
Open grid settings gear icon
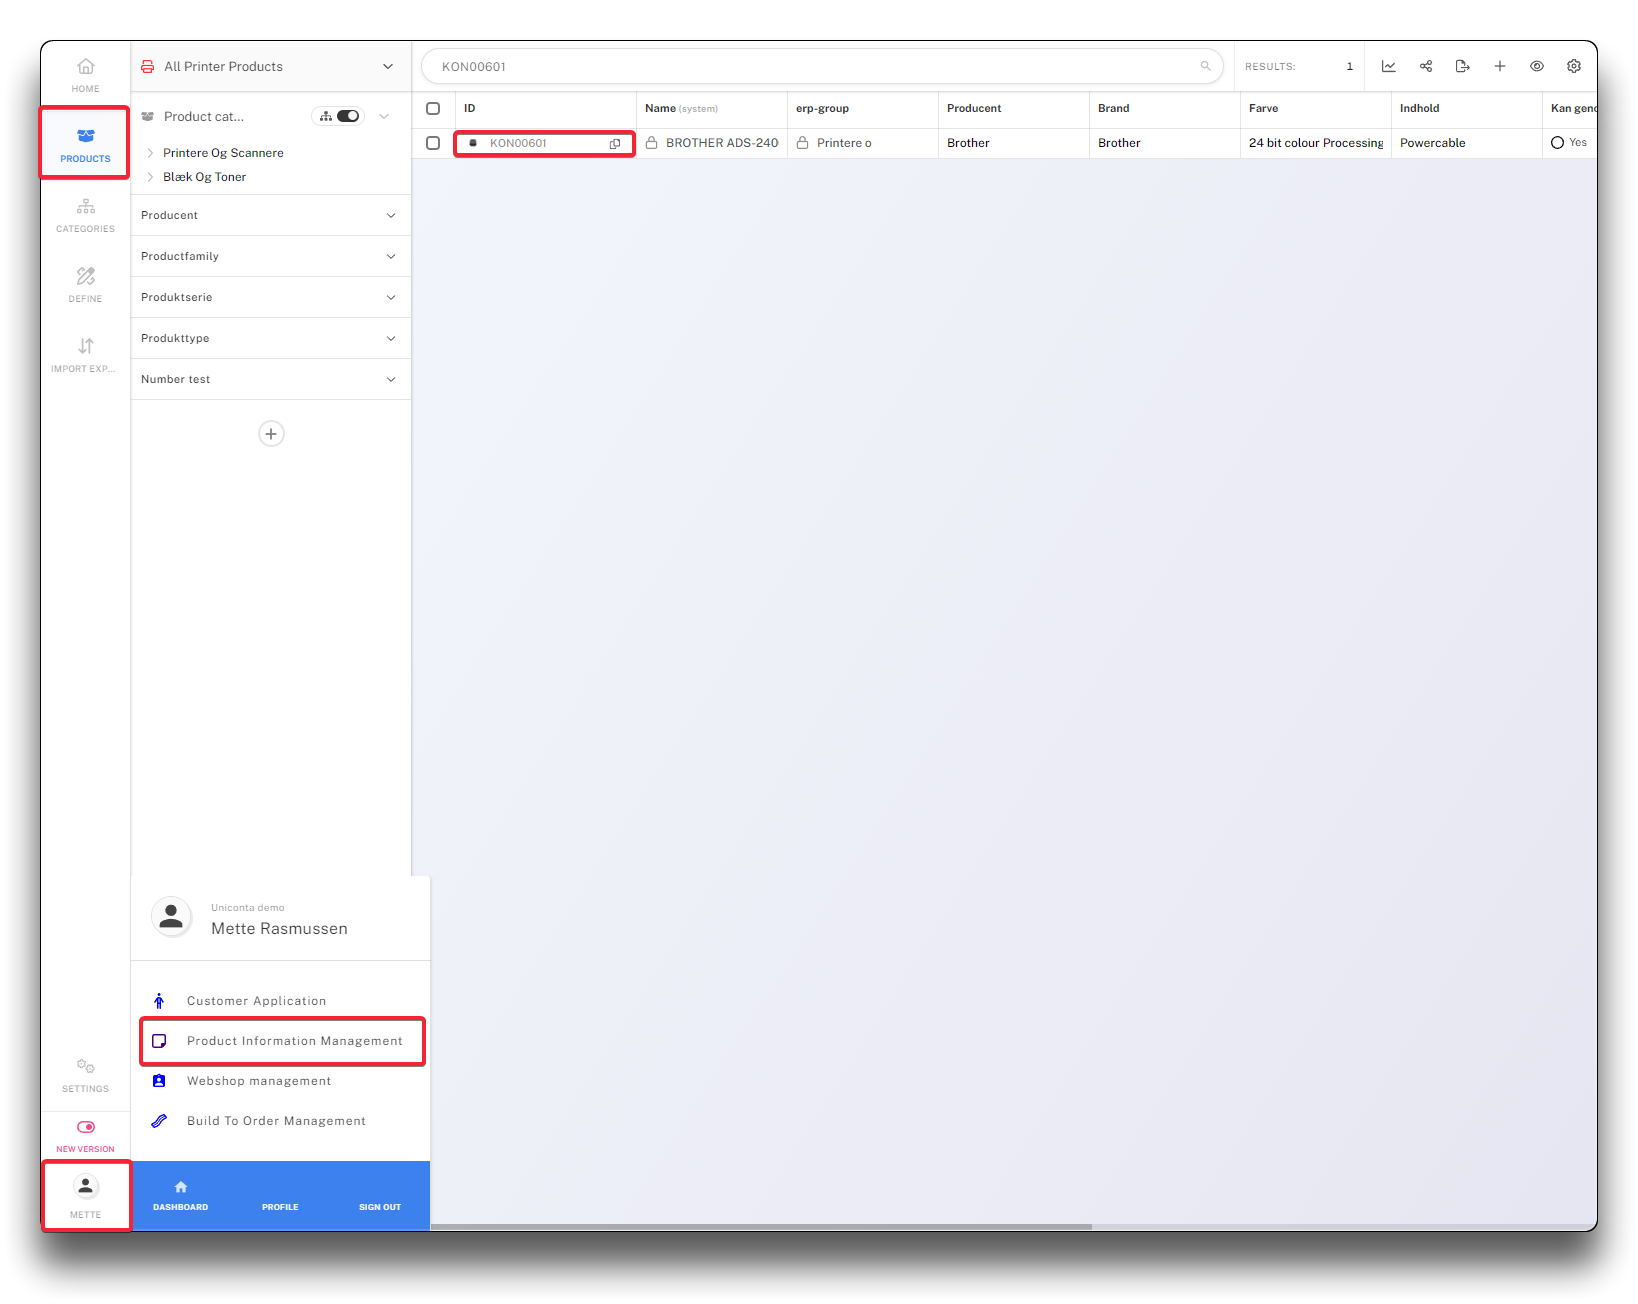1574,66
